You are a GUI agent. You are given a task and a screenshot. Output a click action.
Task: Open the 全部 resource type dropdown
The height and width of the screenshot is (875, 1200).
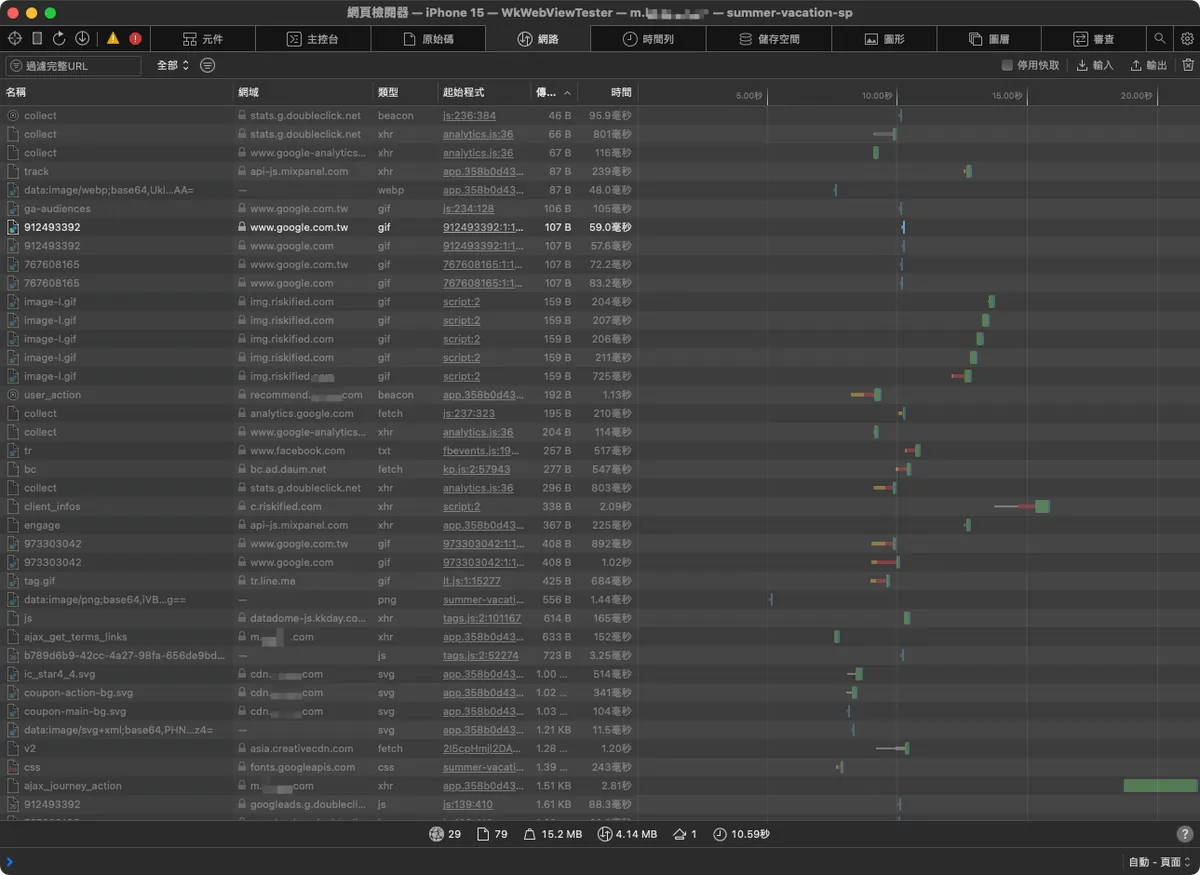172,66
